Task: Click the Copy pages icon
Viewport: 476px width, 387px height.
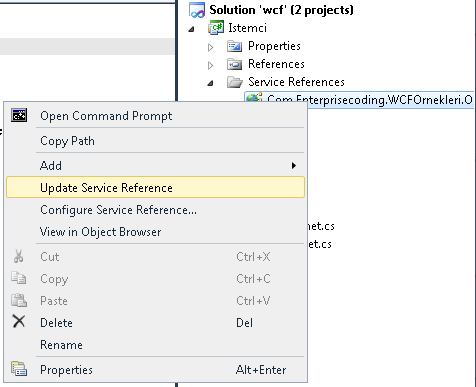Action: coord(19,278)
